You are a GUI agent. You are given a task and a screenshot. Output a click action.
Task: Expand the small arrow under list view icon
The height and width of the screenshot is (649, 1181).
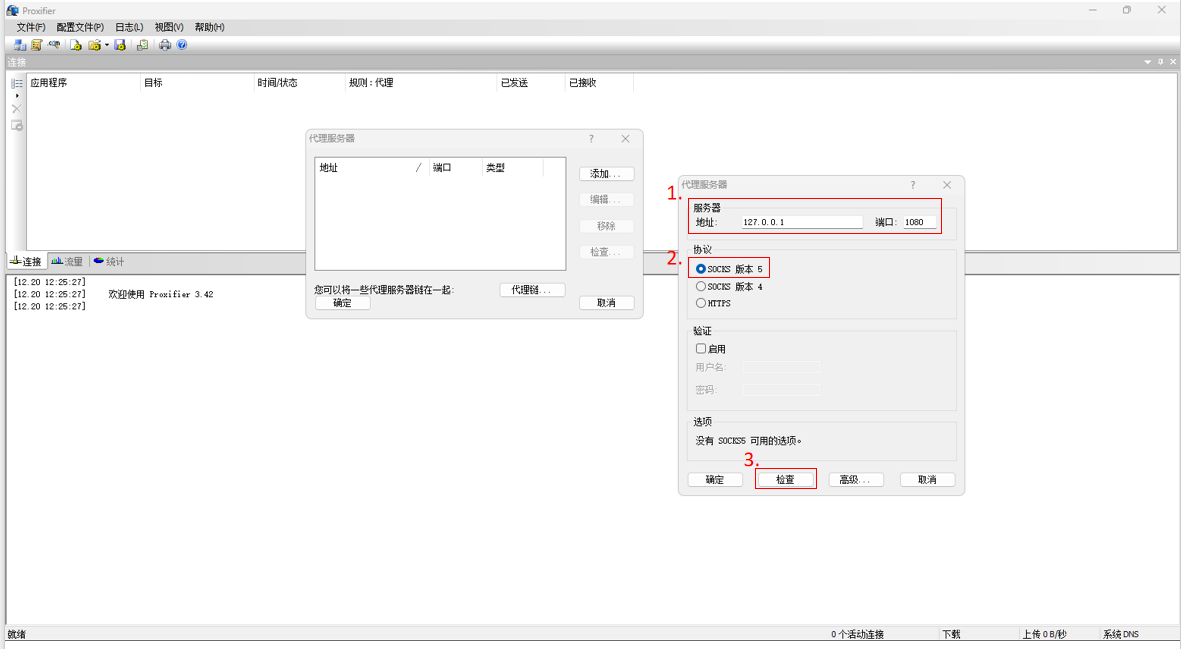click(x=17, y=96)
